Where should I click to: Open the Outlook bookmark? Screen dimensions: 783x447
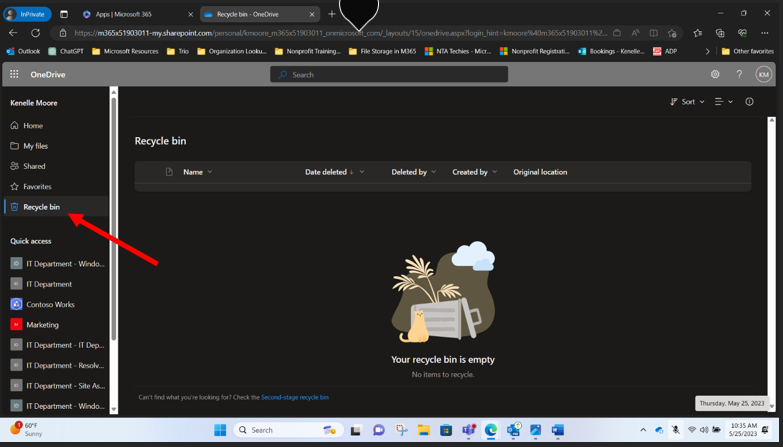(23, 51)
